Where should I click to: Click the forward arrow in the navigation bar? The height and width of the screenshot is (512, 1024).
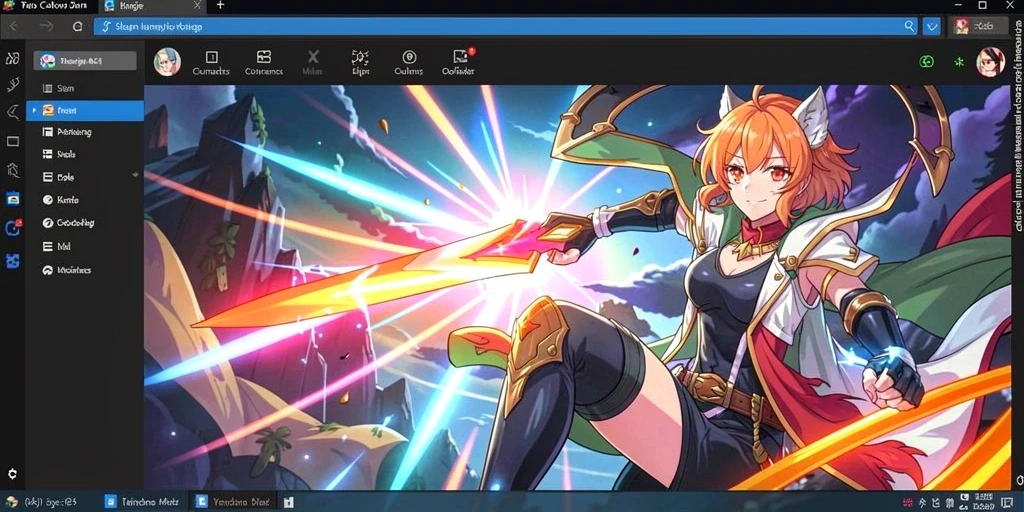(46, 26)
